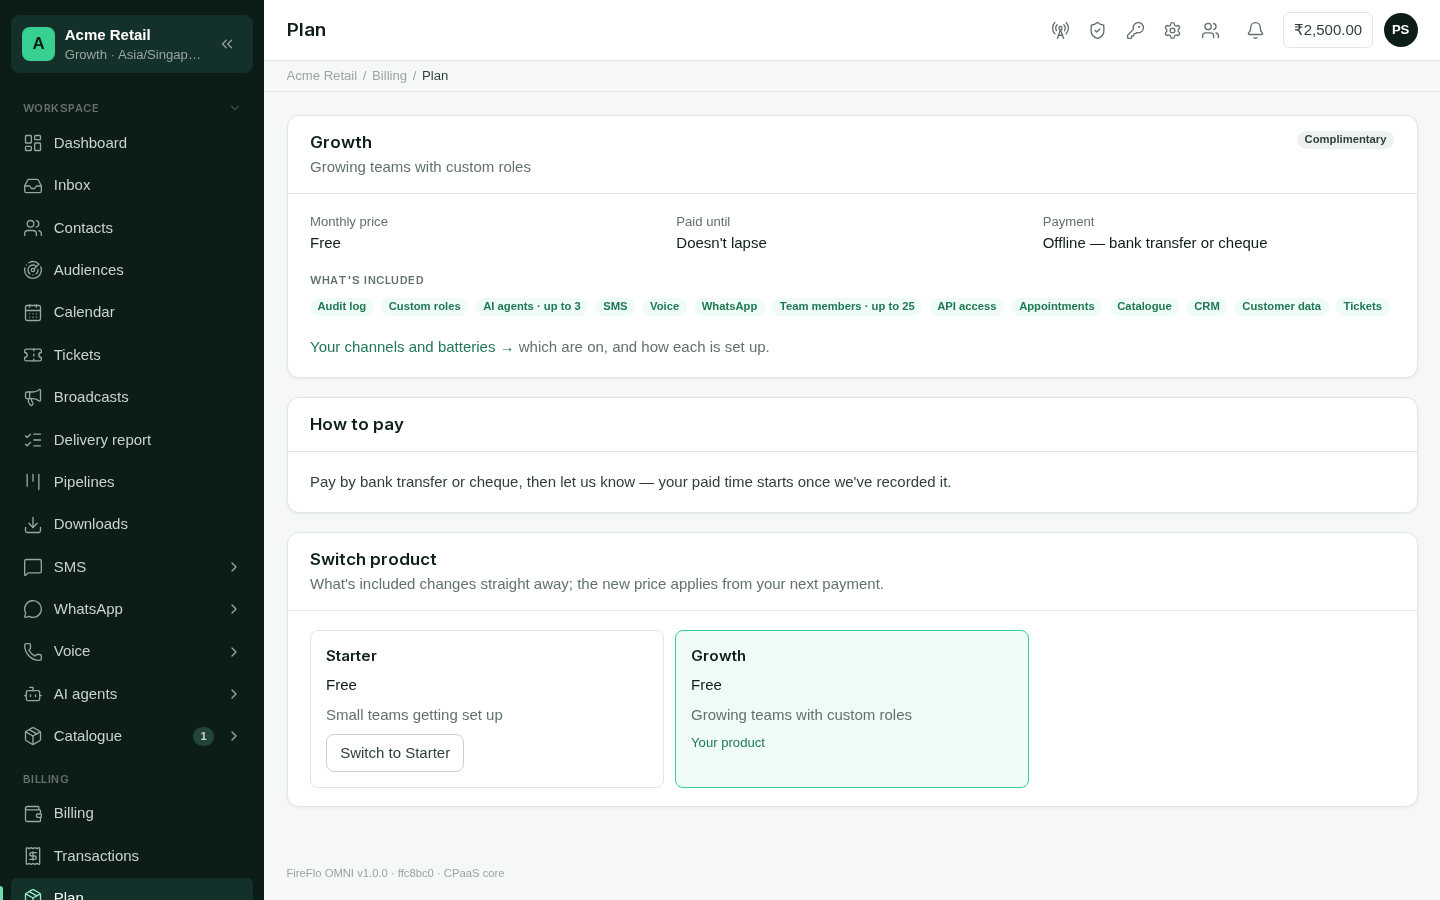The image size is (1440, 900).
Task: Click the Inbox tray icon
Action: click(33, 185)
